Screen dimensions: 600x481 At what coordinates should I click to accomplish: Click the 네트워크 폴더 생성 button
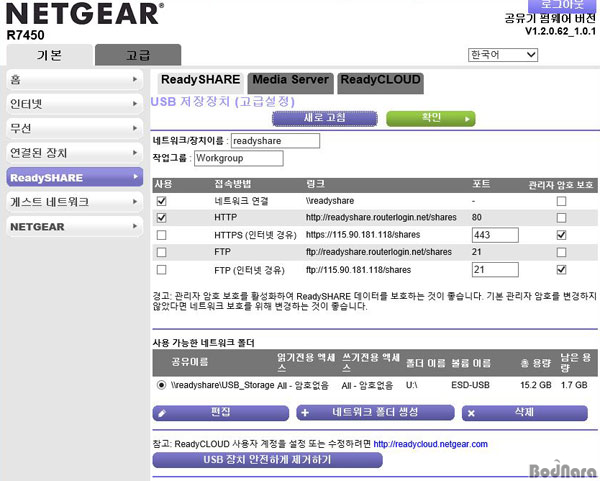(375, 413)
